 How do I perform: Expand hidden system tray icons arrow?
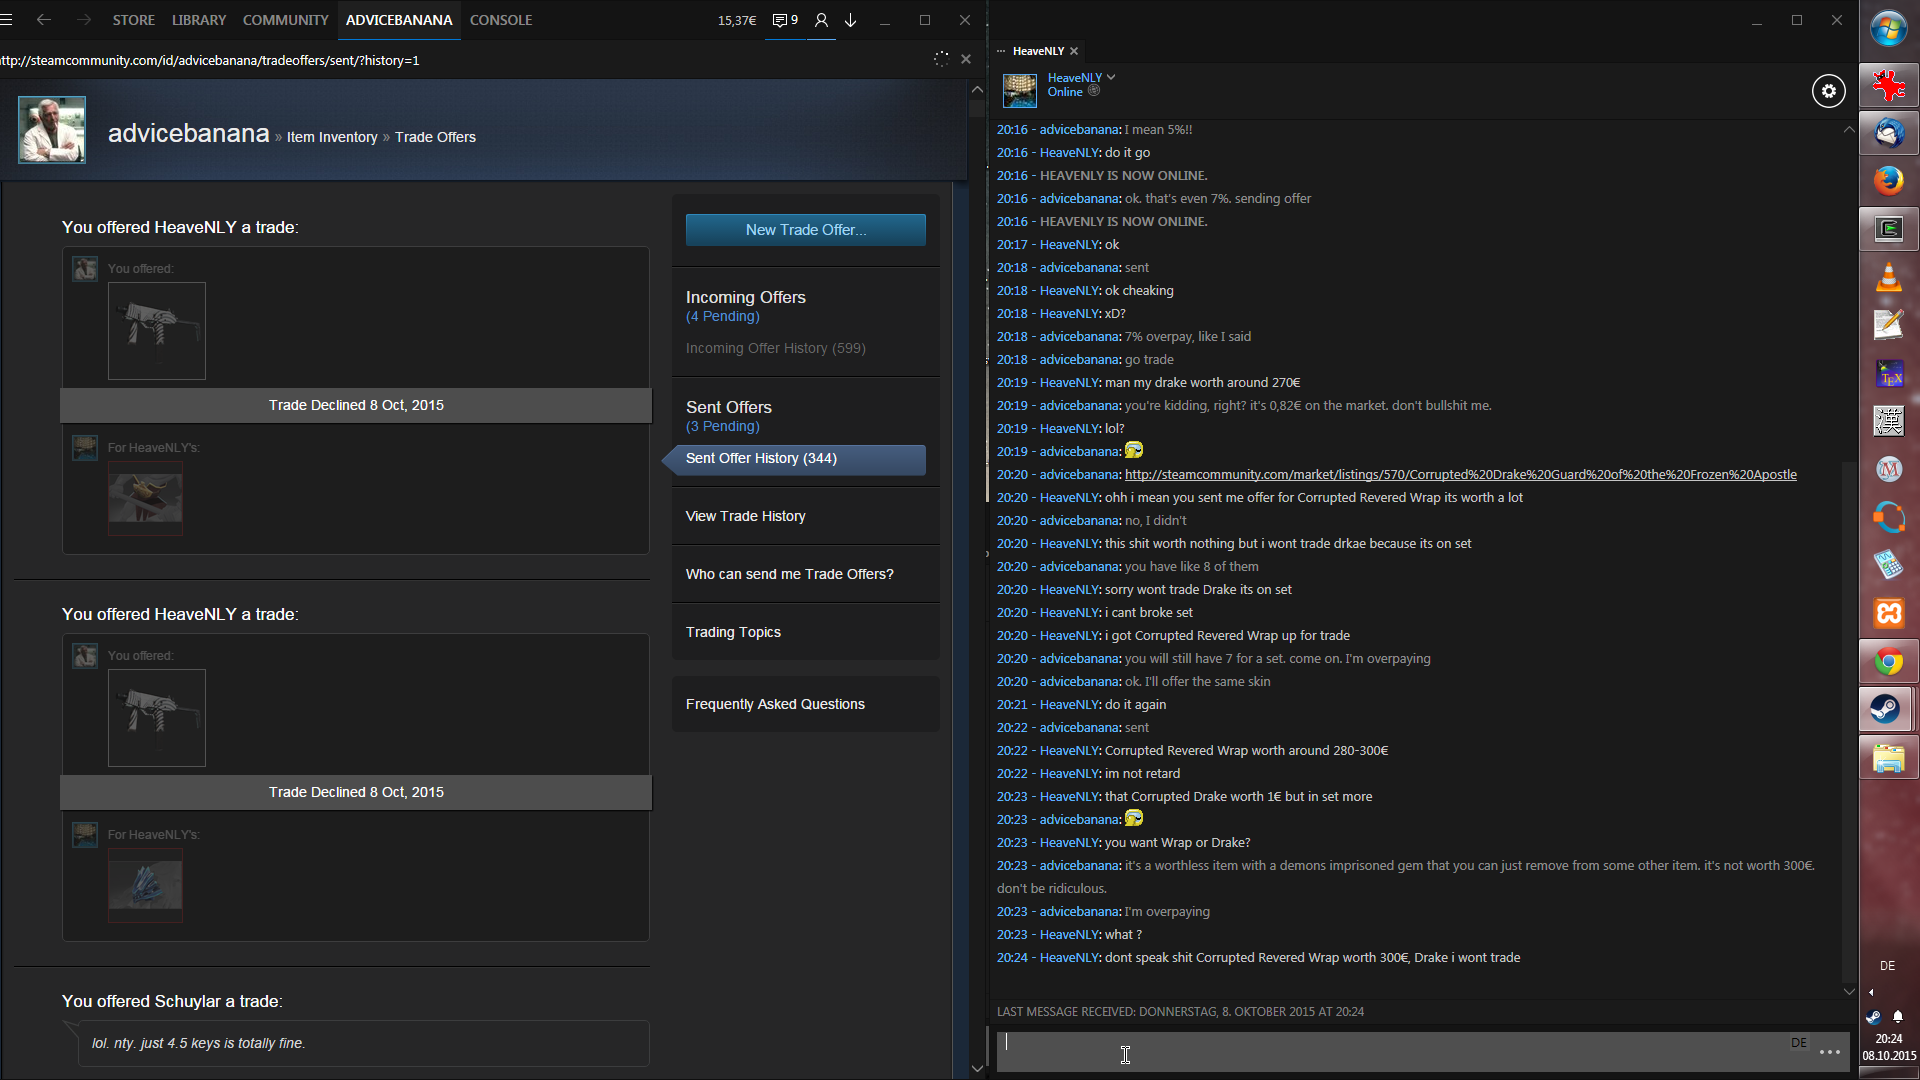coord(1871,993)
